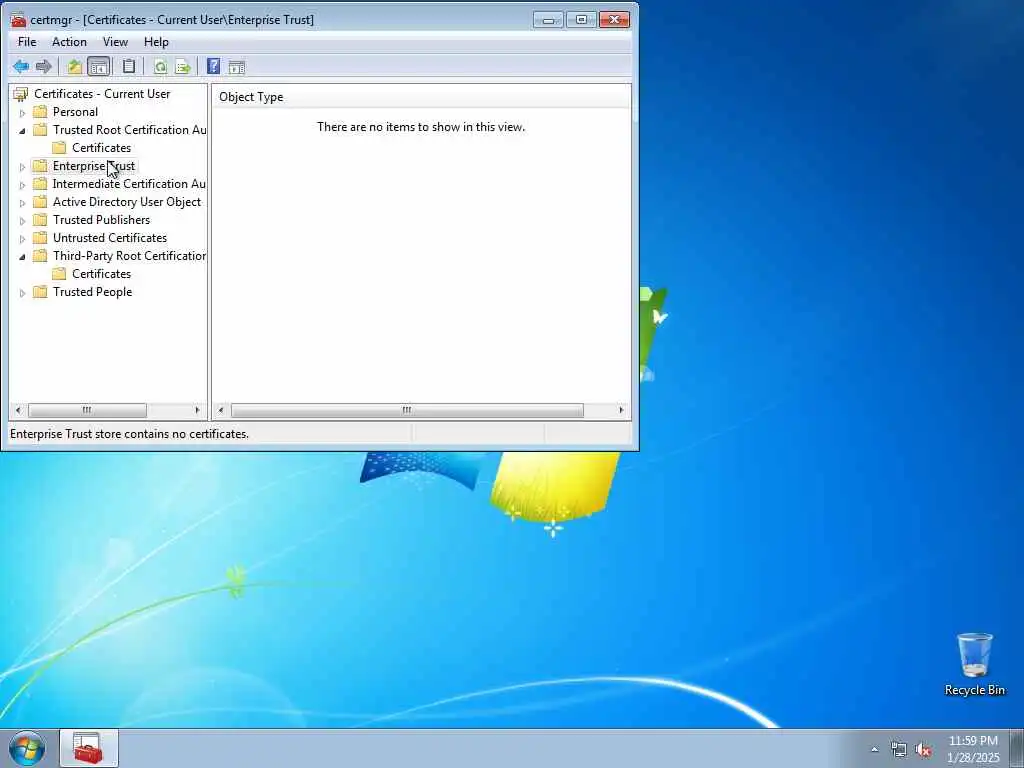Image resolution: width=1024 pixels, height=768 pixels.
Task: Click the Trusted Publishers folder icon
Action: pos(40,219)
